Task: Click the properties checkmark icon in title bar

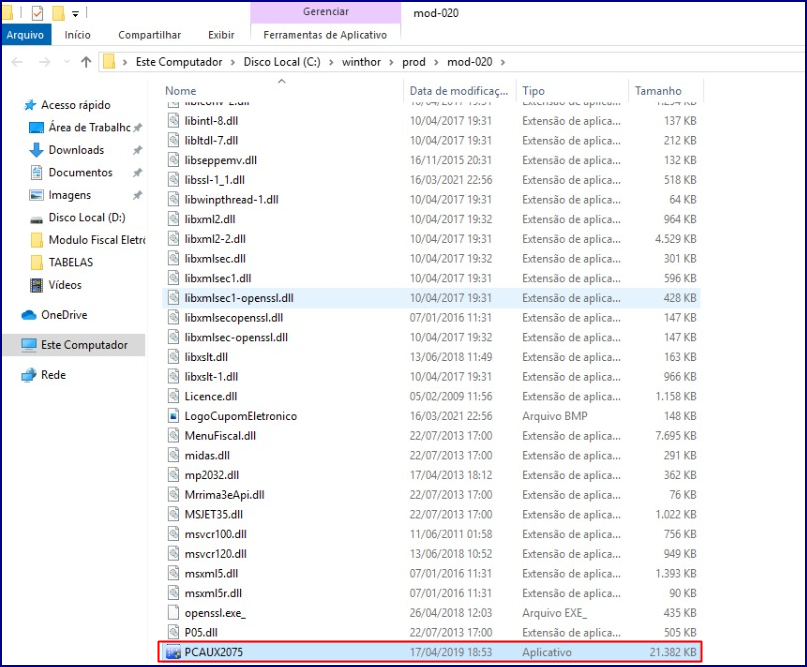Action: tap(37, 13)
